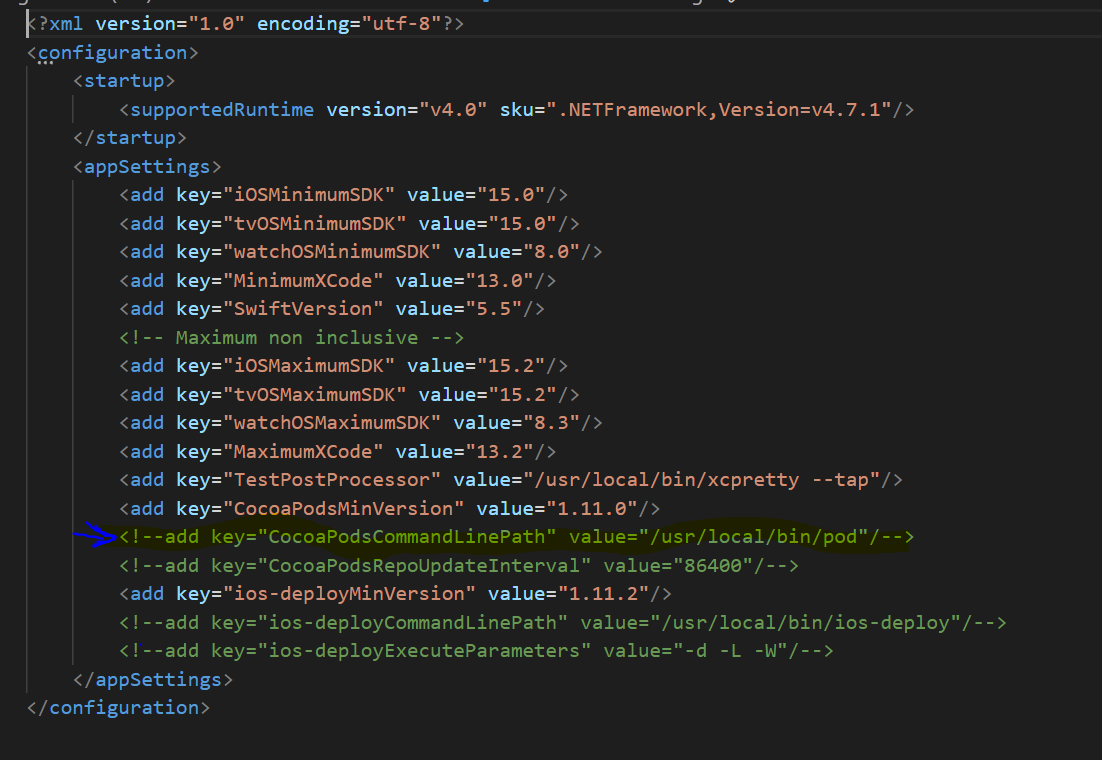The image size is (1102, 760).
Task: Click the highlighted CocoaPodsCommandLinePath comment line
Action: 516,537
